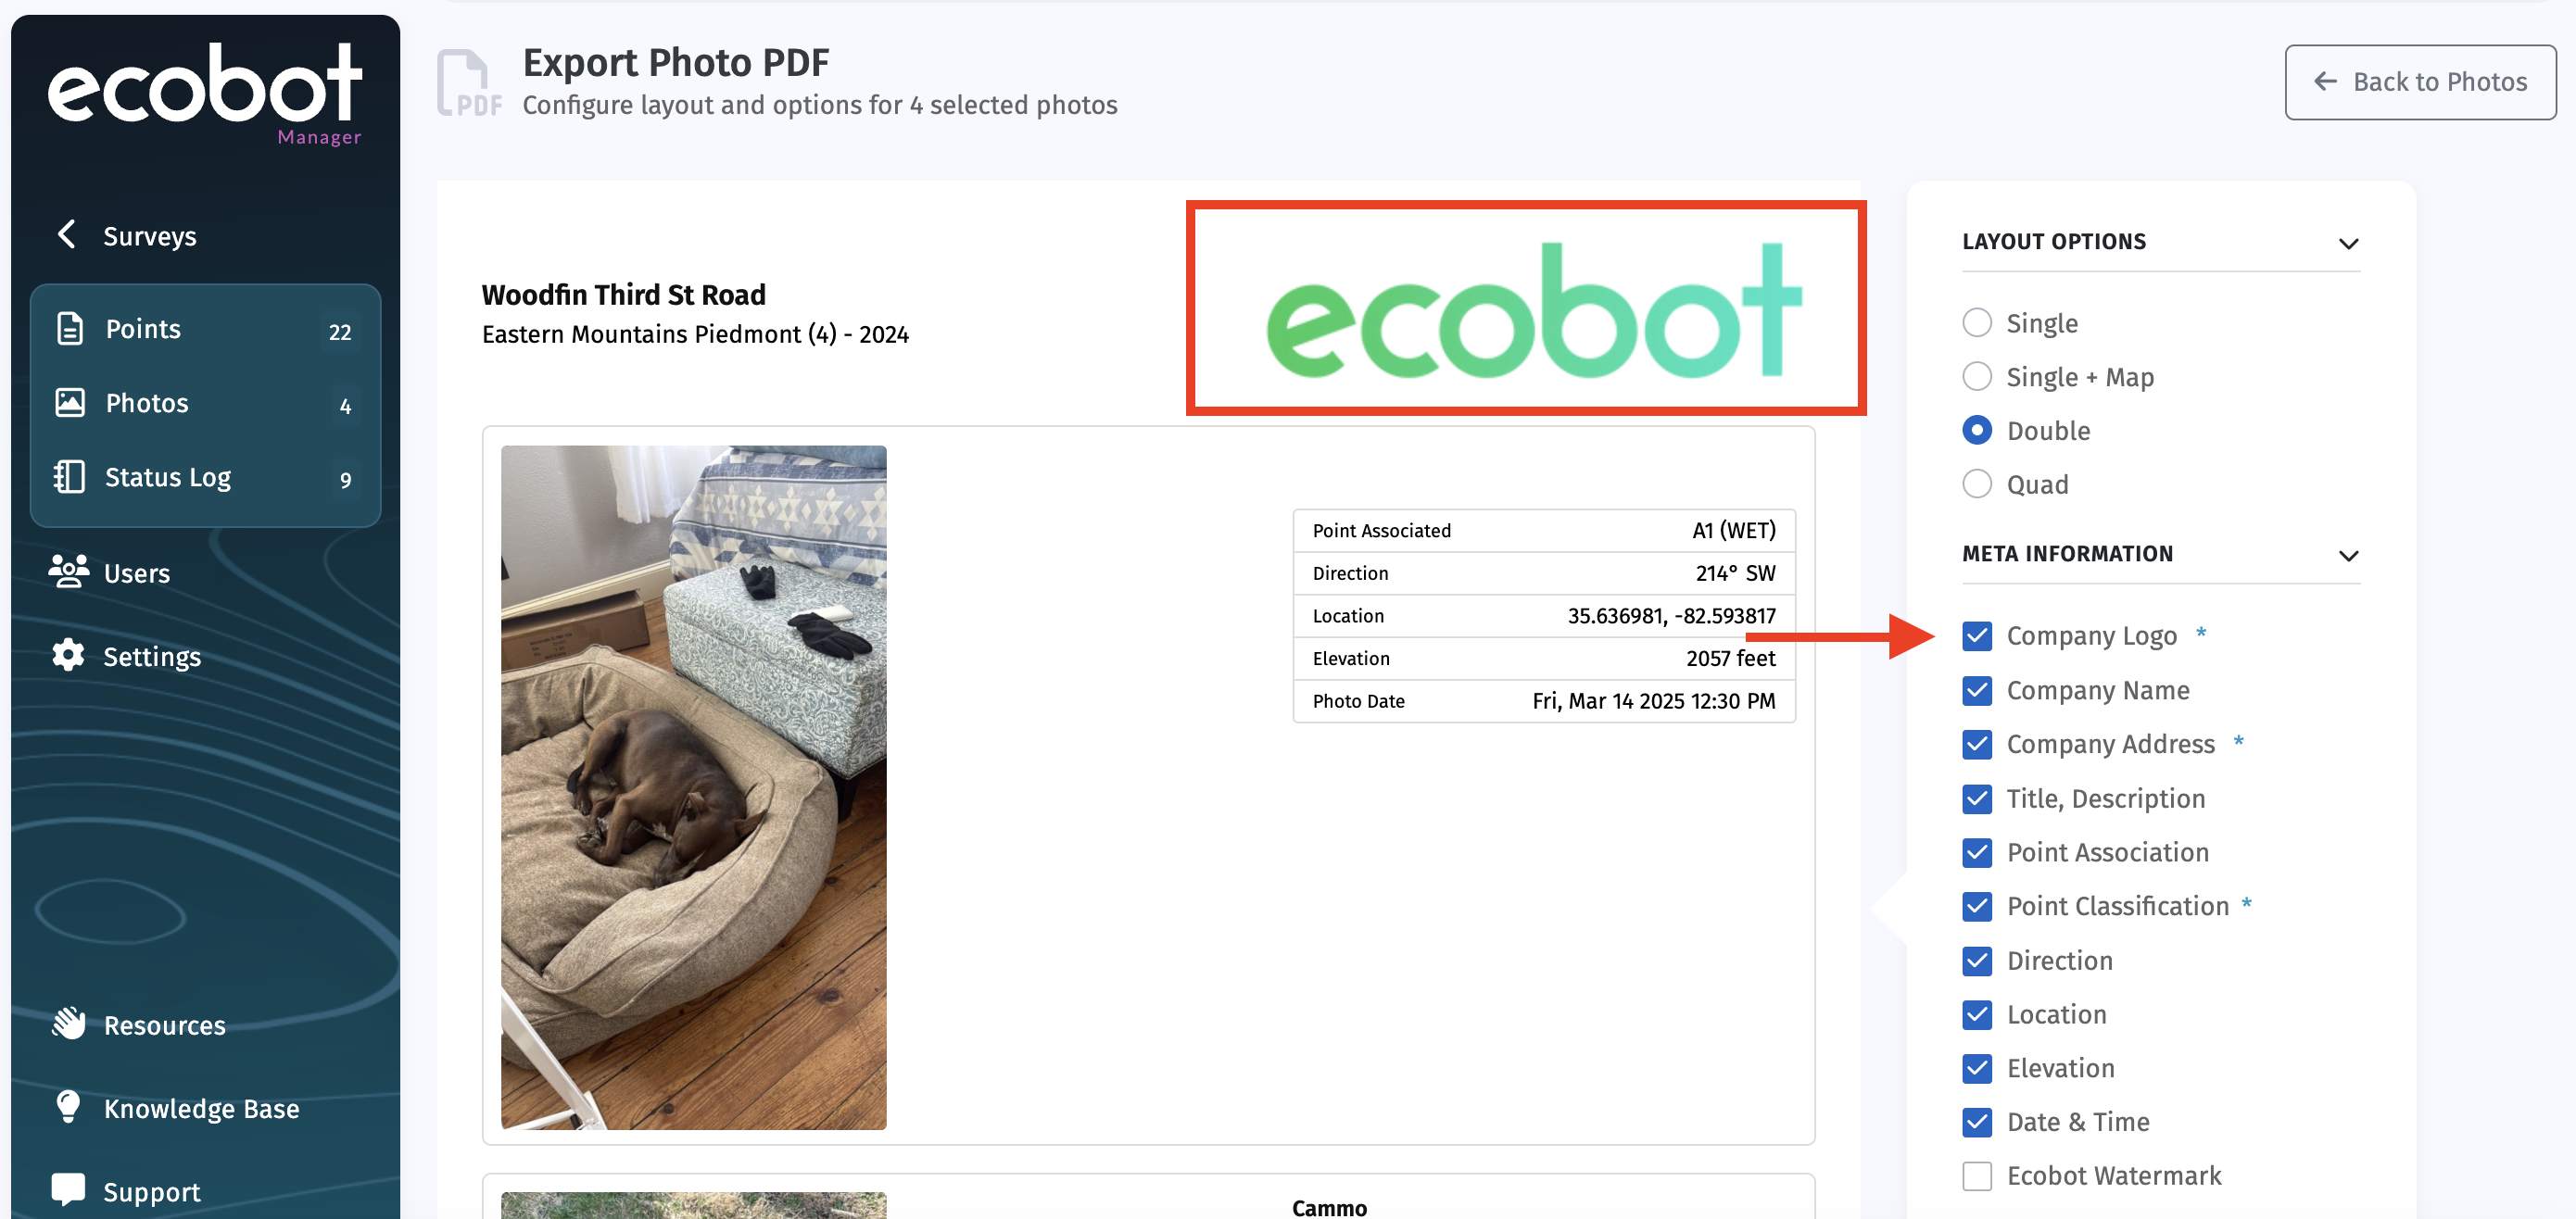Screen dimensions: 2576x1219
Task: Click the Support chat bubble icon
Action: click(x=68, y=1190)
